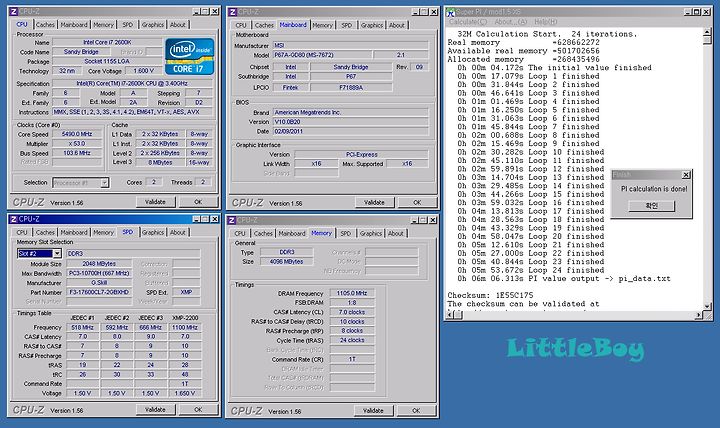
Task: Click Validate in the DRAM Timings window
Action: (373, 411)
